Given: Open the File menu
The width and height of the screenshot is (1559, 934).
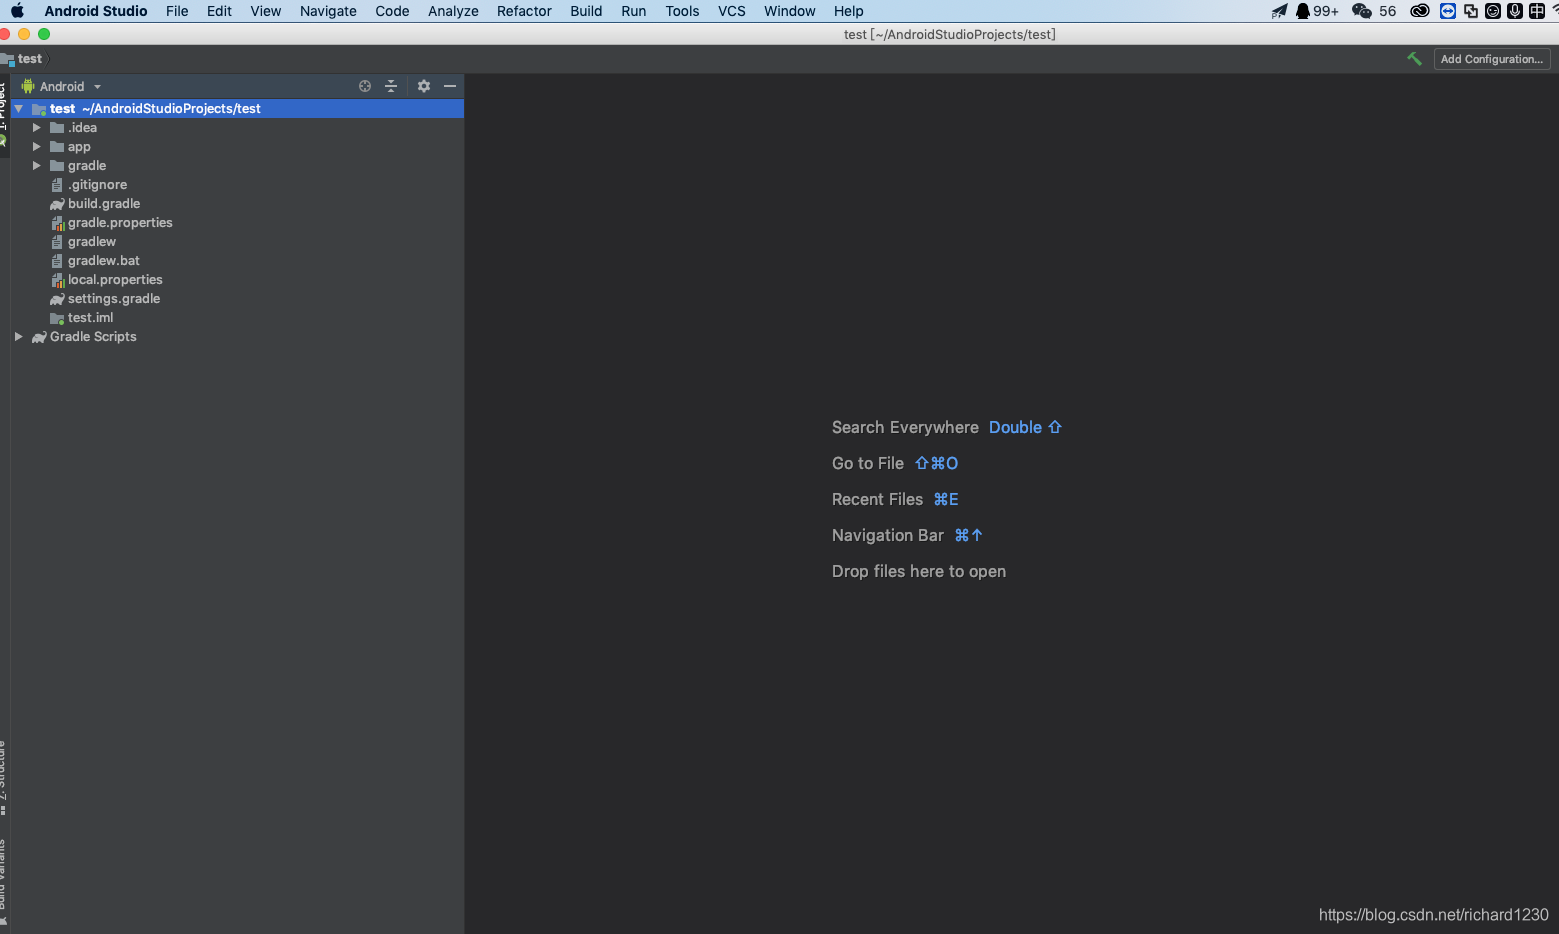Looking at the screenshot, I should click(177, 11).
